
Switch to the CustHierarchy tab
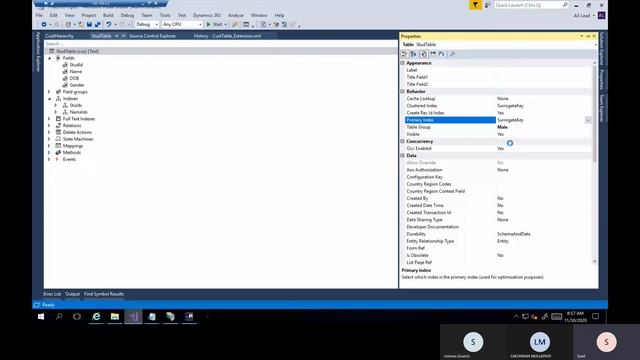pyautogui.click(x=60, y=36)
